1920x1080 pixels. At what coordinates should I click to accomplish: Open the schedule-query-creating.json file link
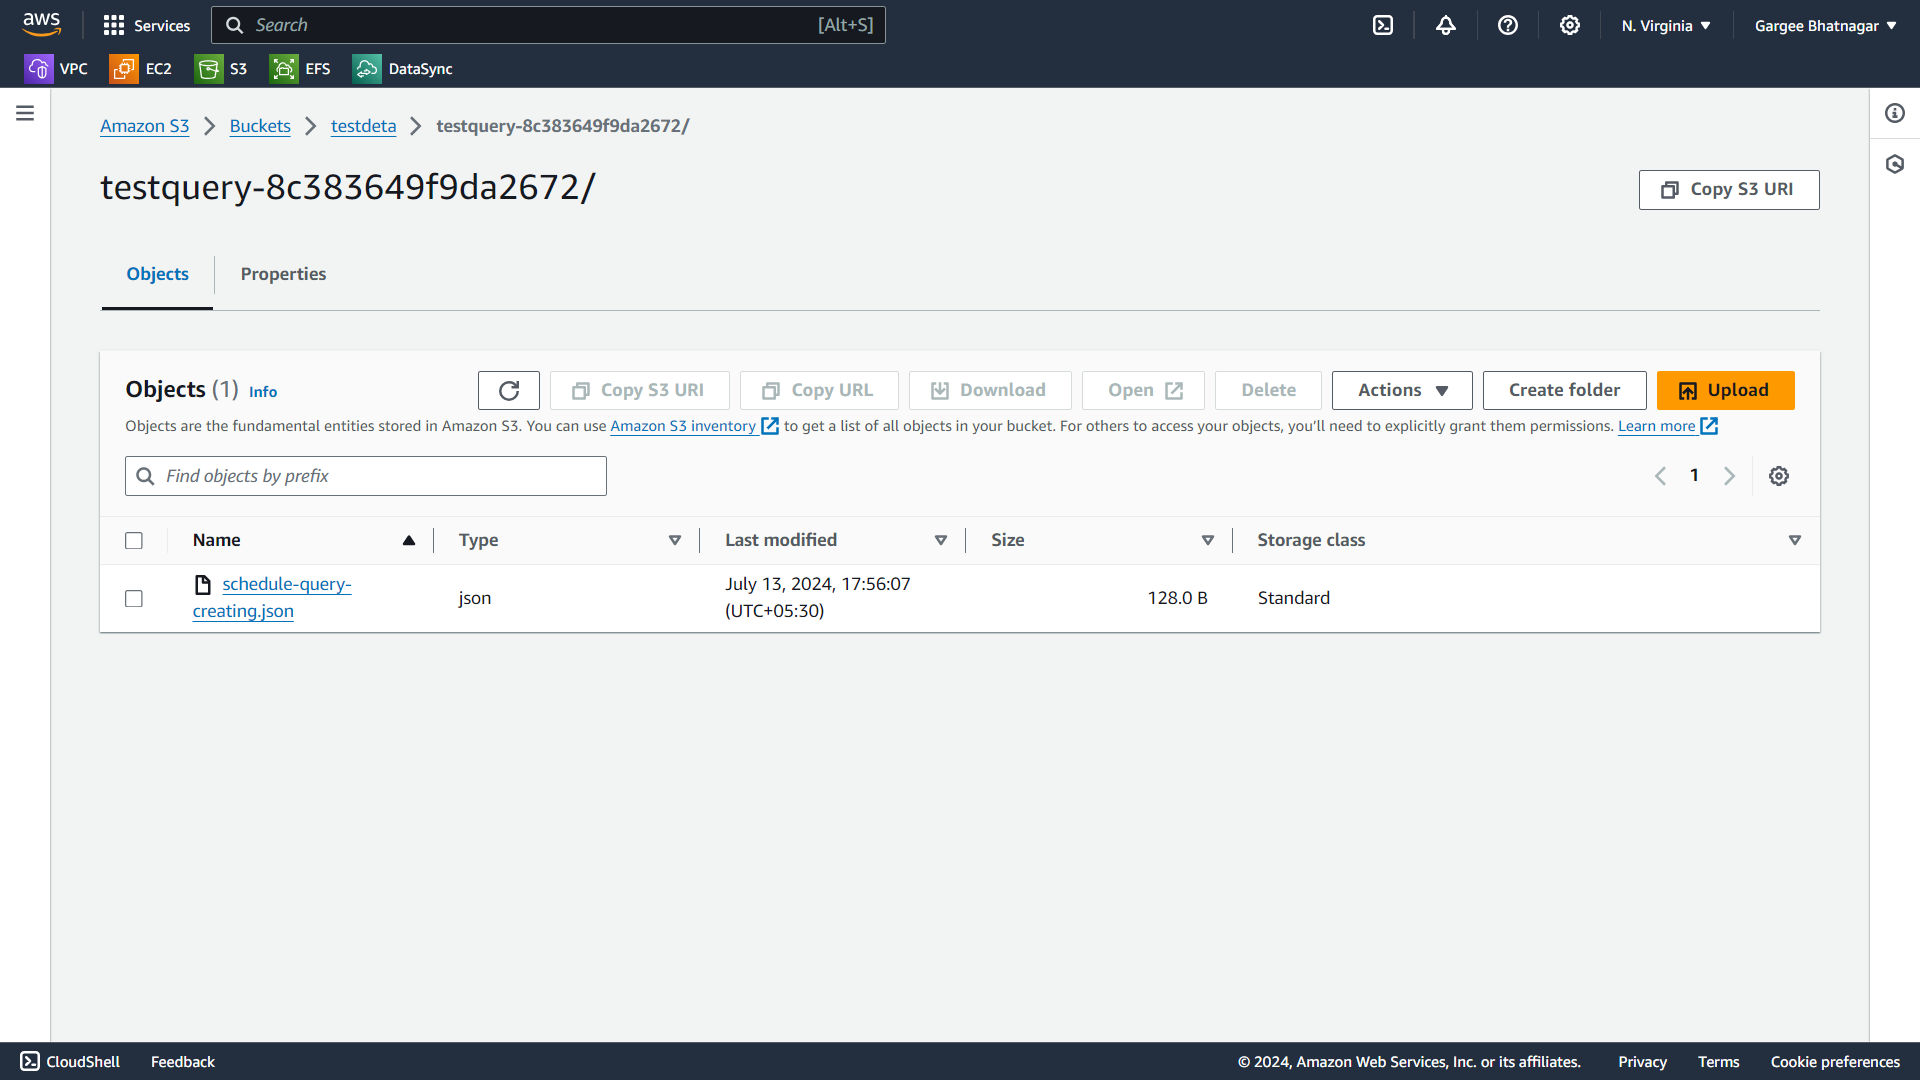(x=286, y=584)
